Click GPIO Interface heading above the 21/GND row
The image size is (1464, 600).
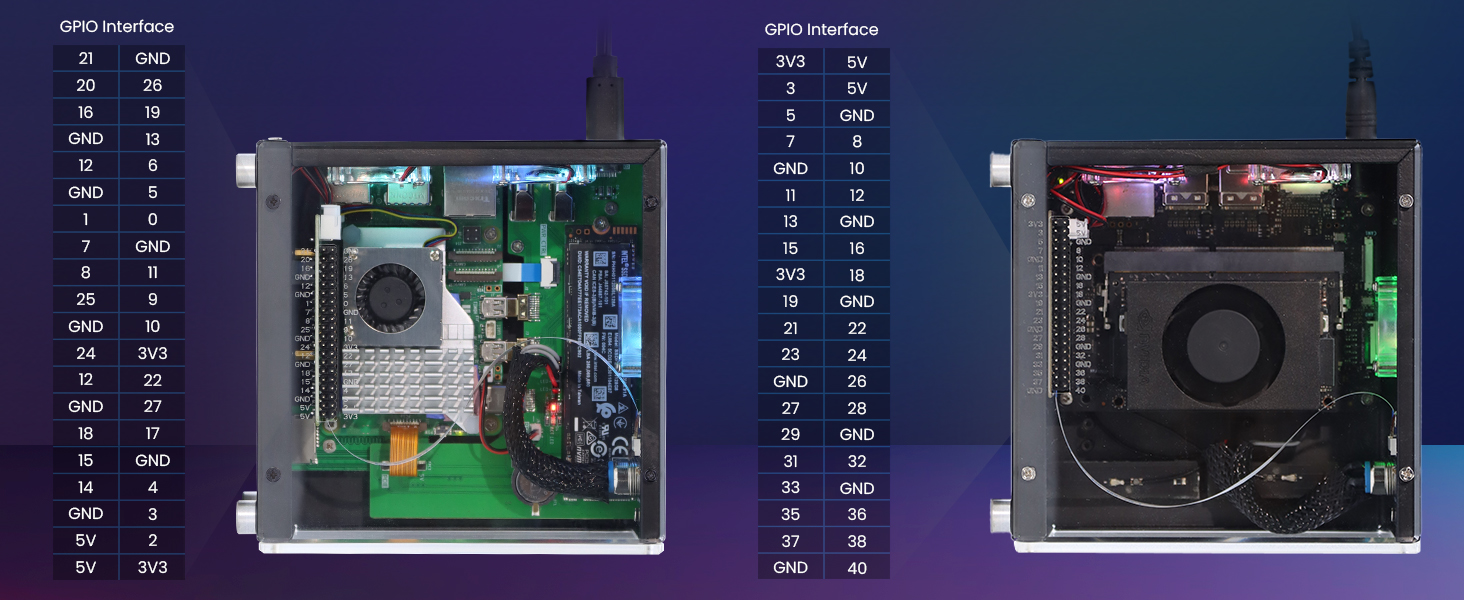(x=117, y=27)
